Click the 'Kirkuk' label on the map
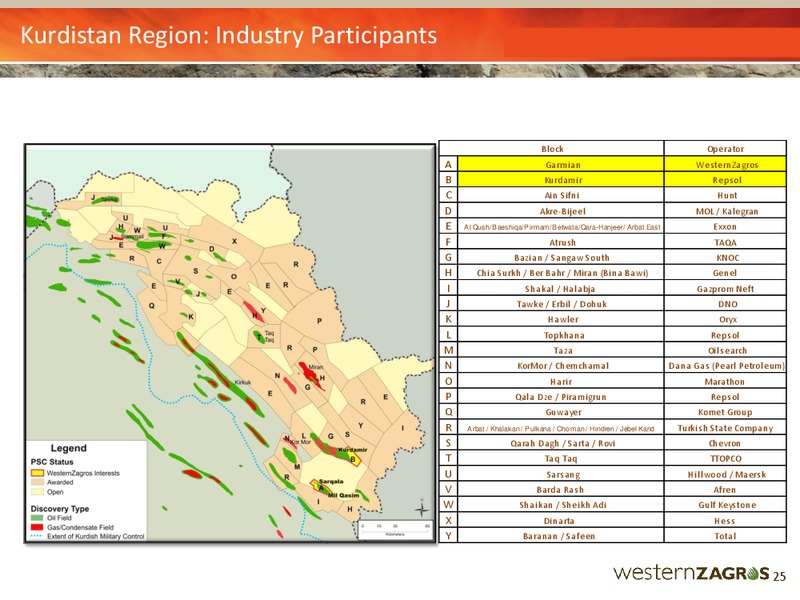The width and height of the screenshot is (800, 600). click(x=243, y=382)
